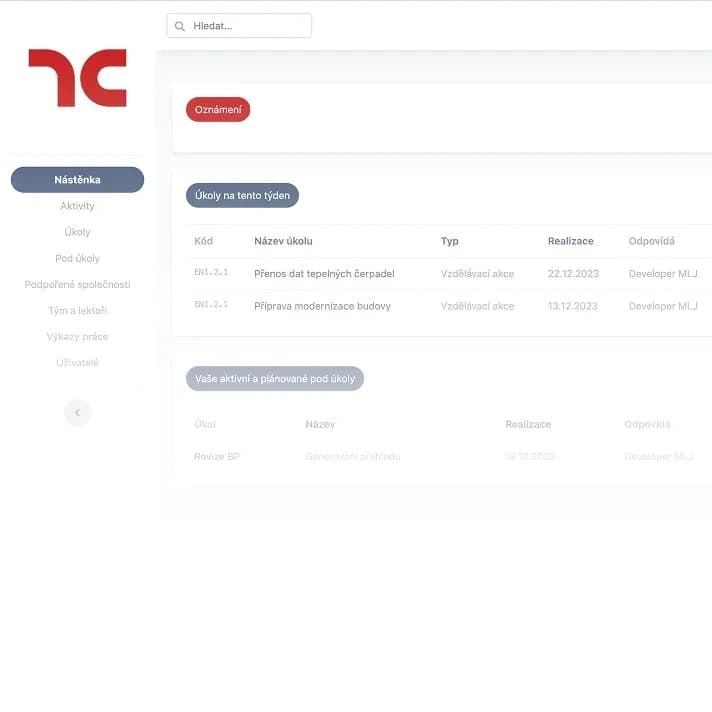Open Uživatelé in sidebar
This screenshot has height=712, width=712.
pyautogui.click(x=78, y=363)
